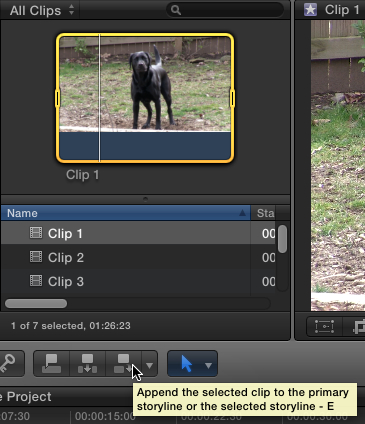Click the keyword editor key icon
The image size is (365, 424).
pos(8,363)
